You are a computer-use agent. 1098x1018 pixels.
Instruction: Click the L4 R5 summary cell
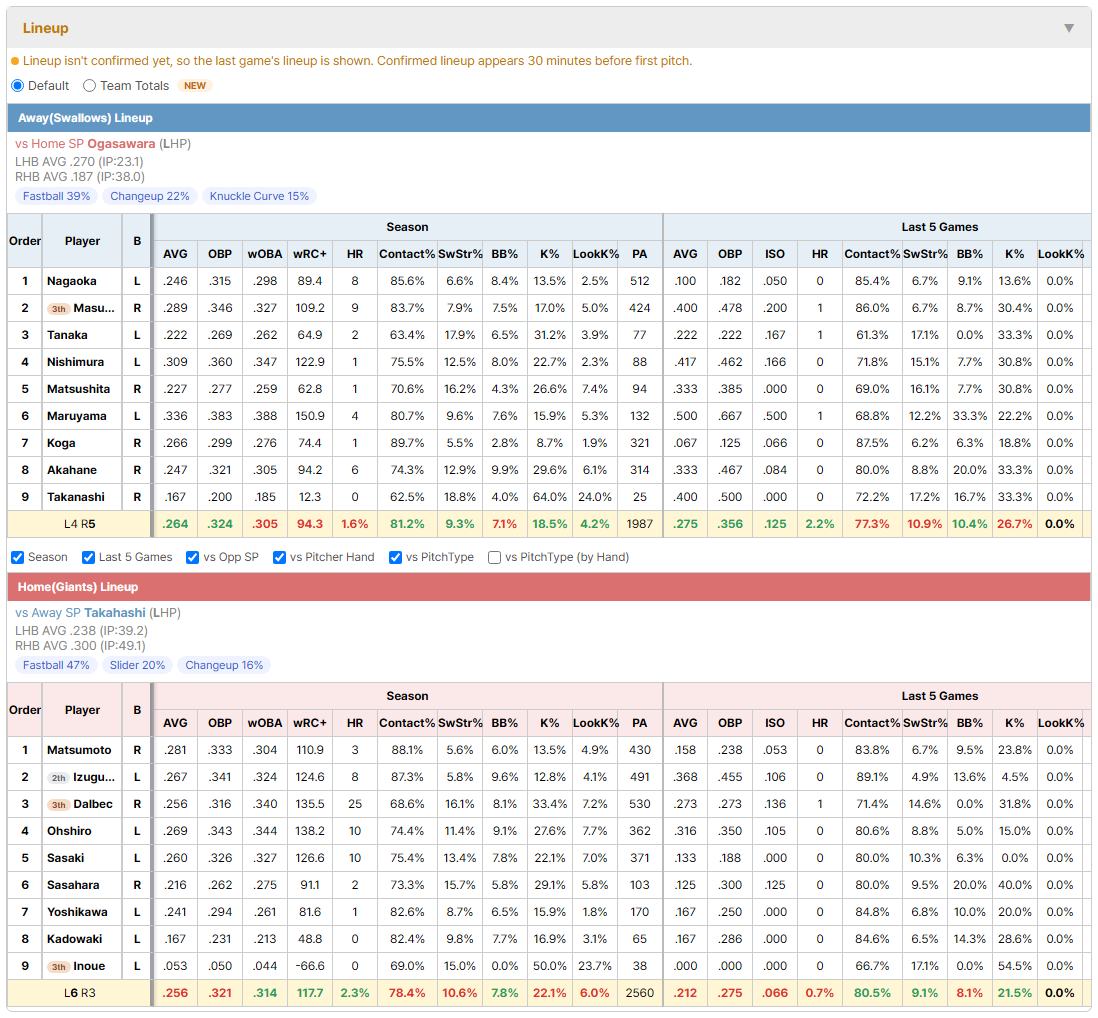[x=79, y=524]
